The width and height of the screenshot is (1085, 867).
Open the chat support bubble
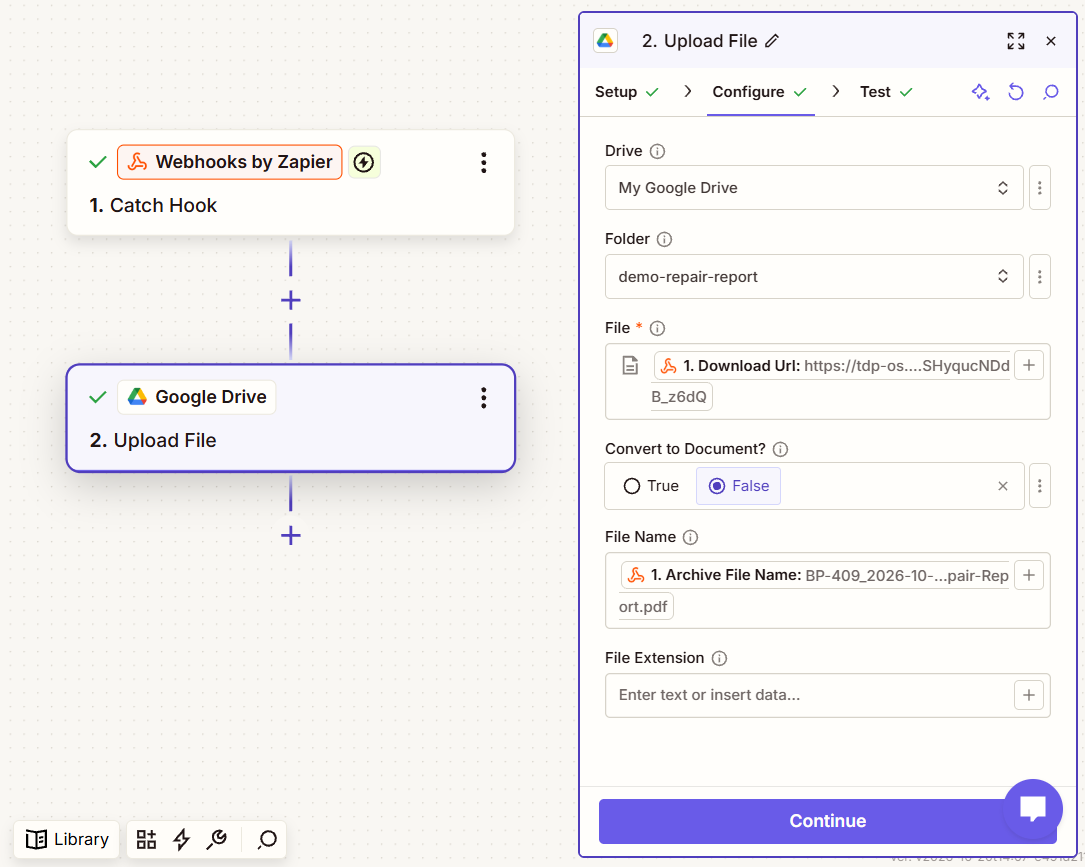1032,808
